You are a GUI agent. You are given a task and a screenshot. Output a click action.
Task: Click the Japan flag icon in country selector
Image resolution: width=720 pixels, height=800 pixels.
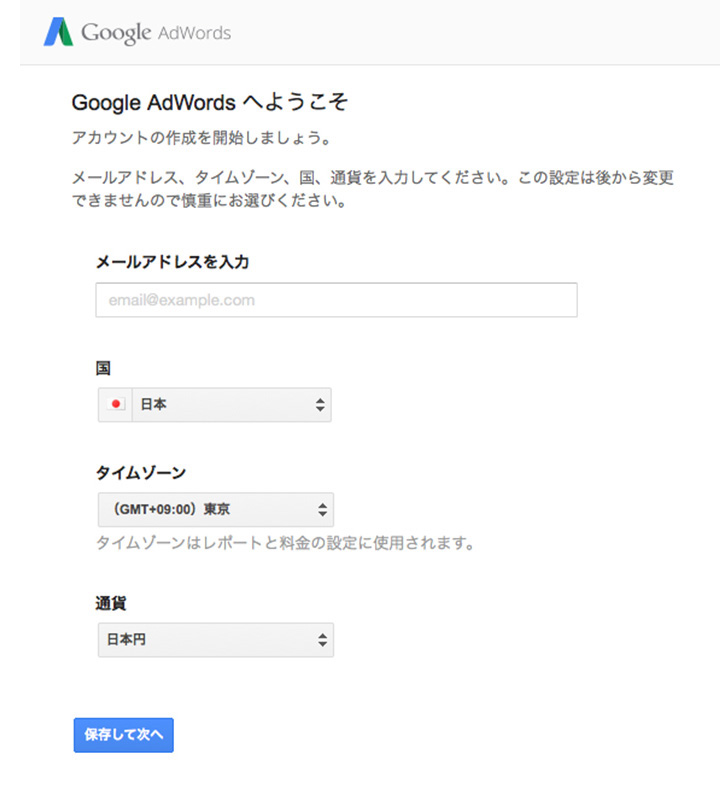116,404
